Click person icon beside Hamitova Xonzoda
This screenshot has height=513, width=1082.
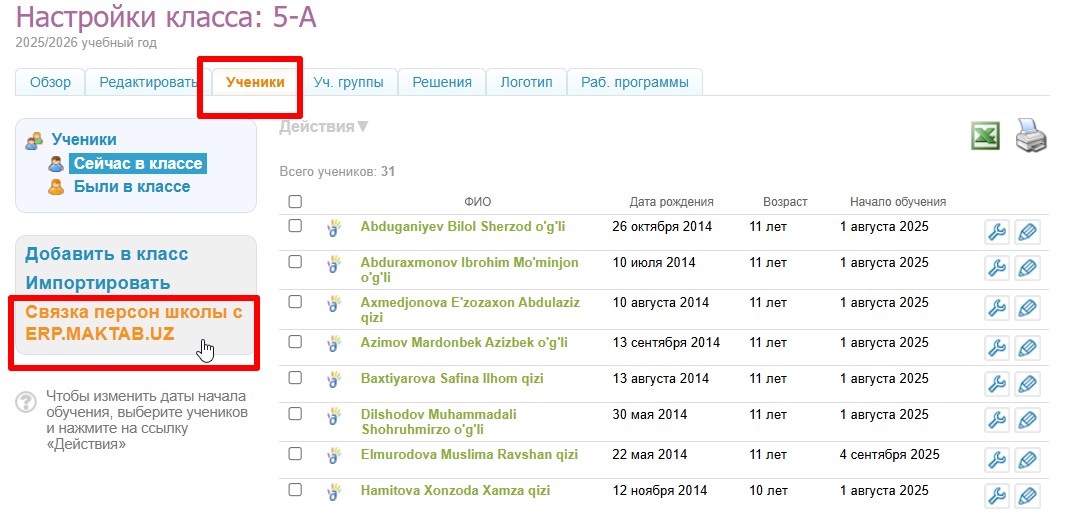(x=335, y=491)
